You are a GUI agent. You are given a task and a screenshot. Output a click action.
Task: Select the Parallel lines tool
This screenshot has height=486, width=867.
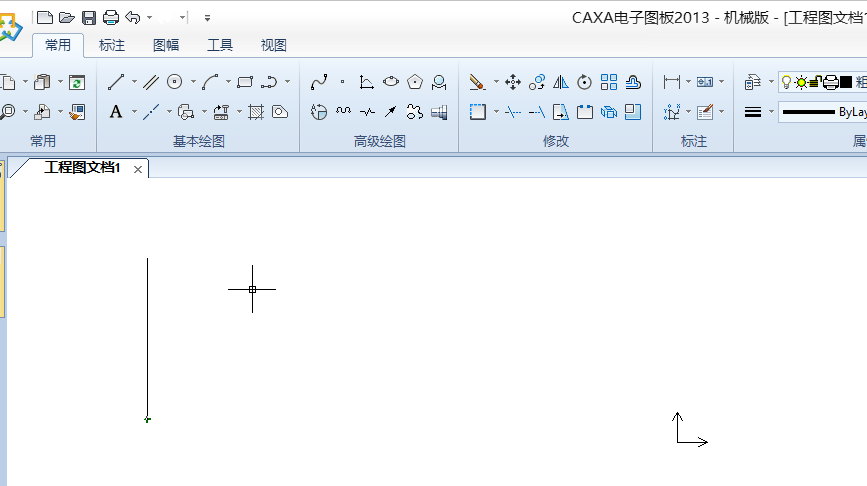(150, 82)
